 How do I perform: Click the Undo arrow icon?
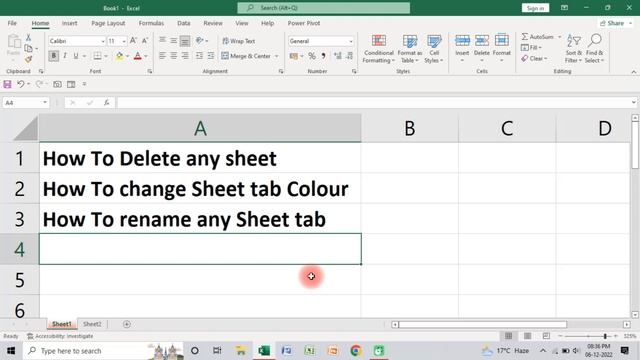point(20,84)
